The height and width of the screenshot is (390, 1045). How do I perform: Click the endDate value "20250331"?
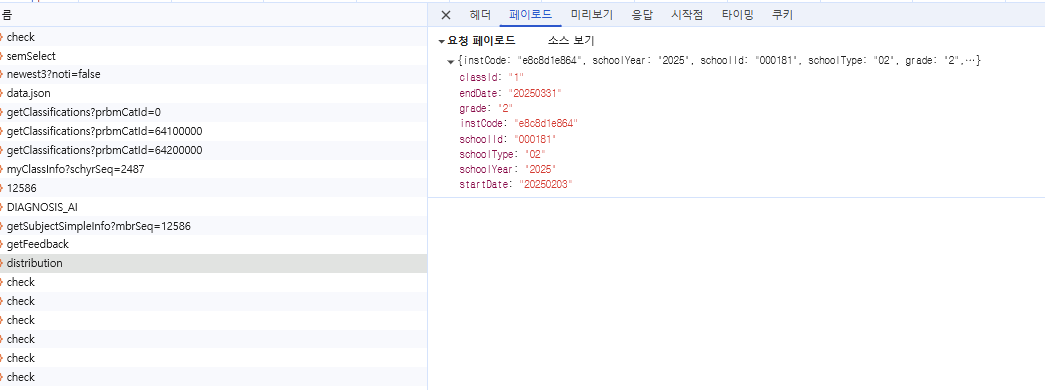point(535,93)
